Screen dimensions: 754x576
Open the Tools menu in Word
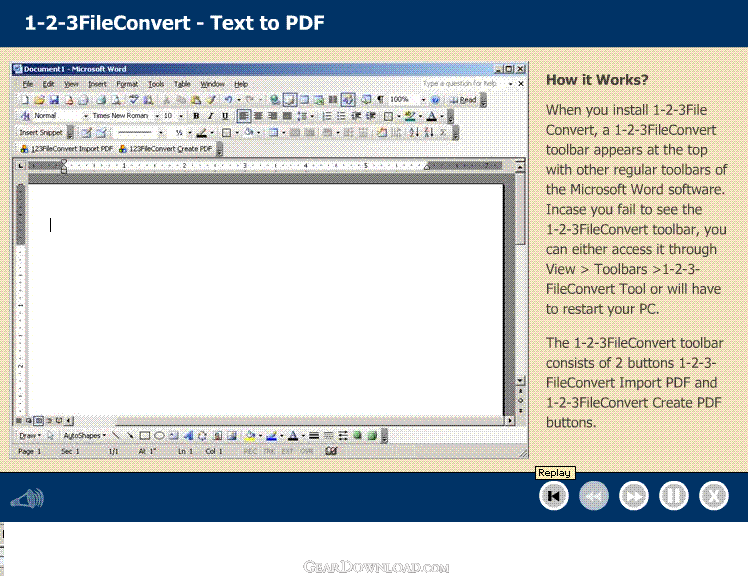[x=156, y=84]
